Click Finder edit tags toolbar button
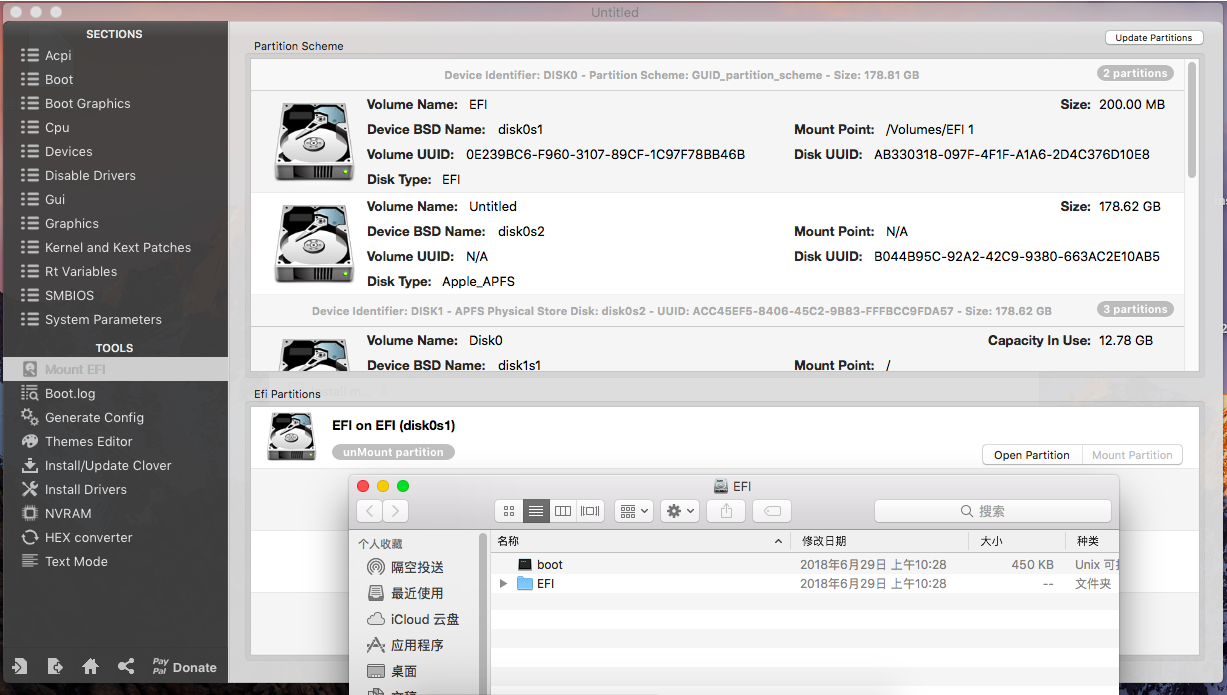The width and height of the screenshot is (1227, 695). tap(772, 511)
